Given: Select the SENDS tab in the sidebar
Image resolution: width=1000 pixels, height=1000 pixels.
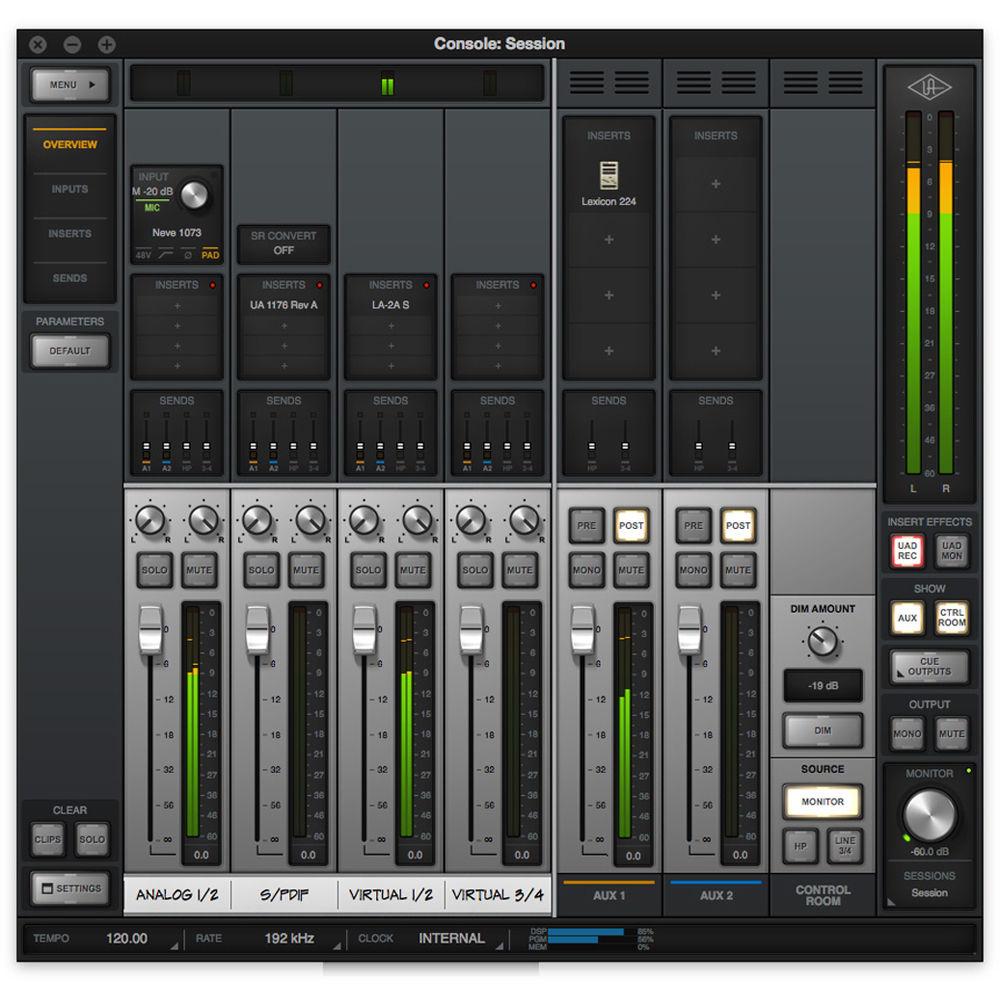Looking at the screenshot, I should point(69,278).
